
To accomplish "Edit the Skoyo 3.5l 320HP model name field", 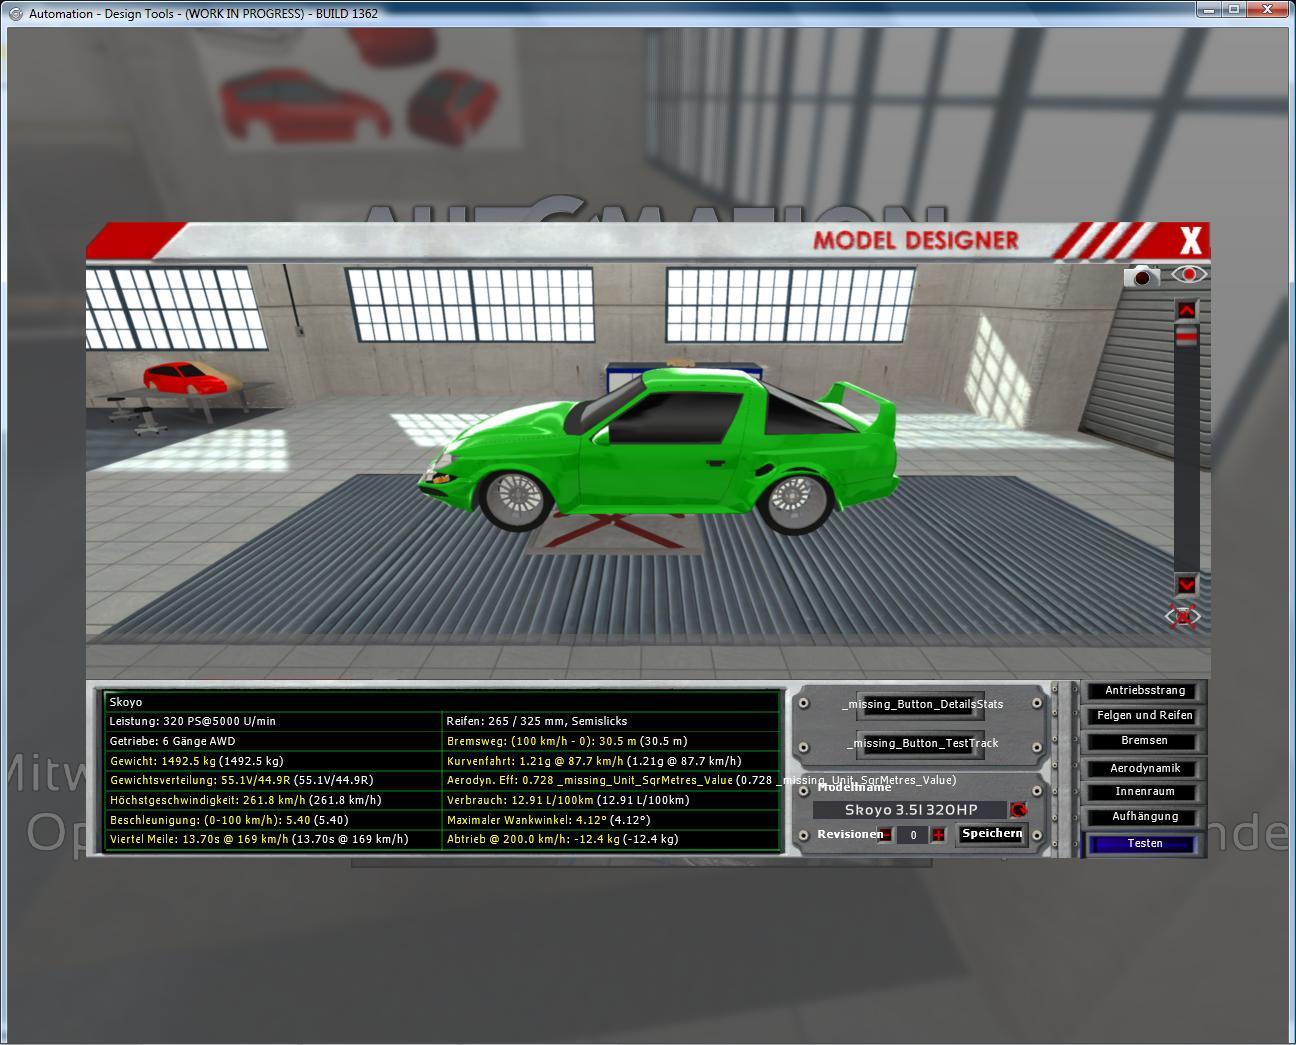I will click(910, 810).
